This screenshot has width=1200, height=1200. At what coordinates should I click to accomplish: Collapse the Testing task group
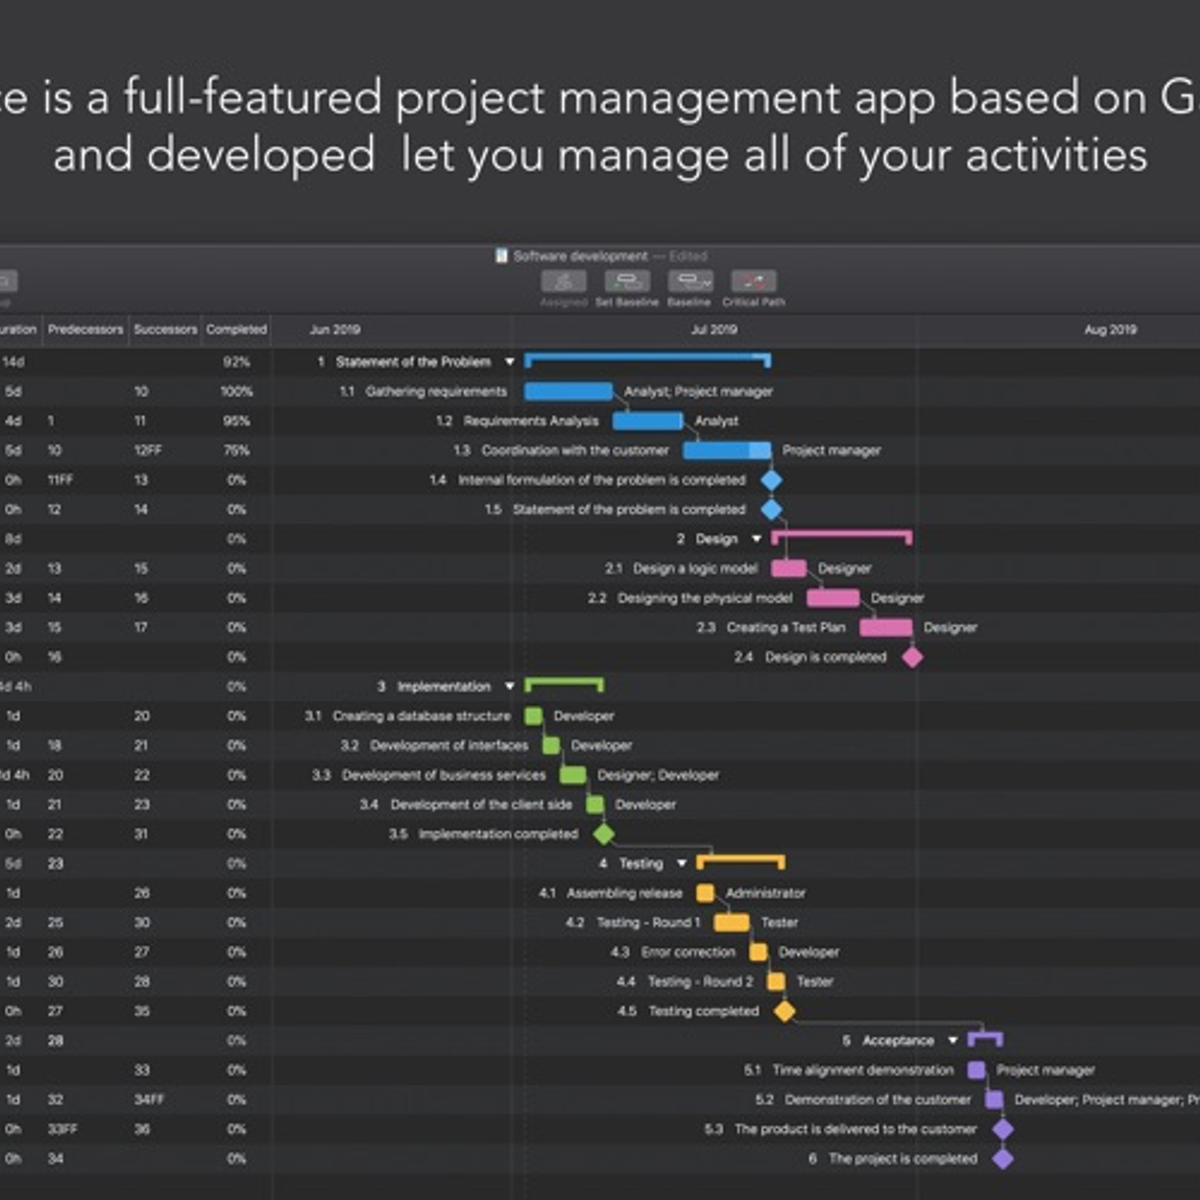(x=682, y=863)
